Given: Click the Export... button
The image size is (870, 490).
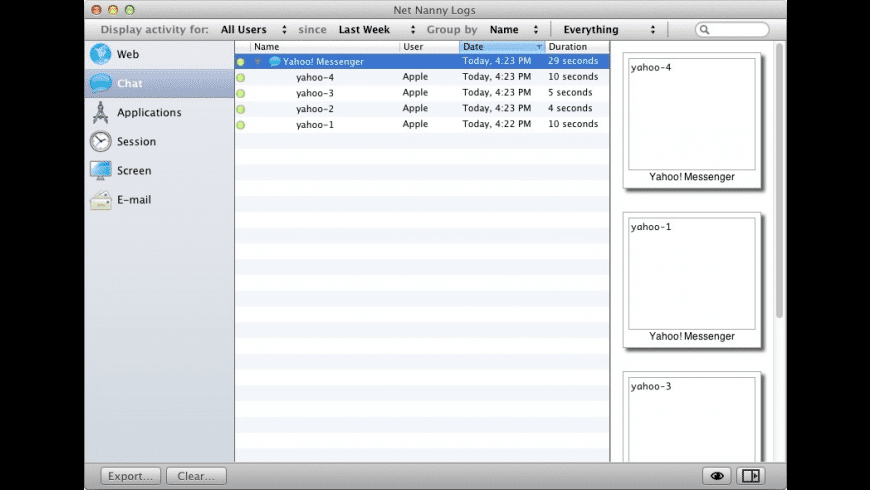Looking at the screenshot, I should point(130,476).
